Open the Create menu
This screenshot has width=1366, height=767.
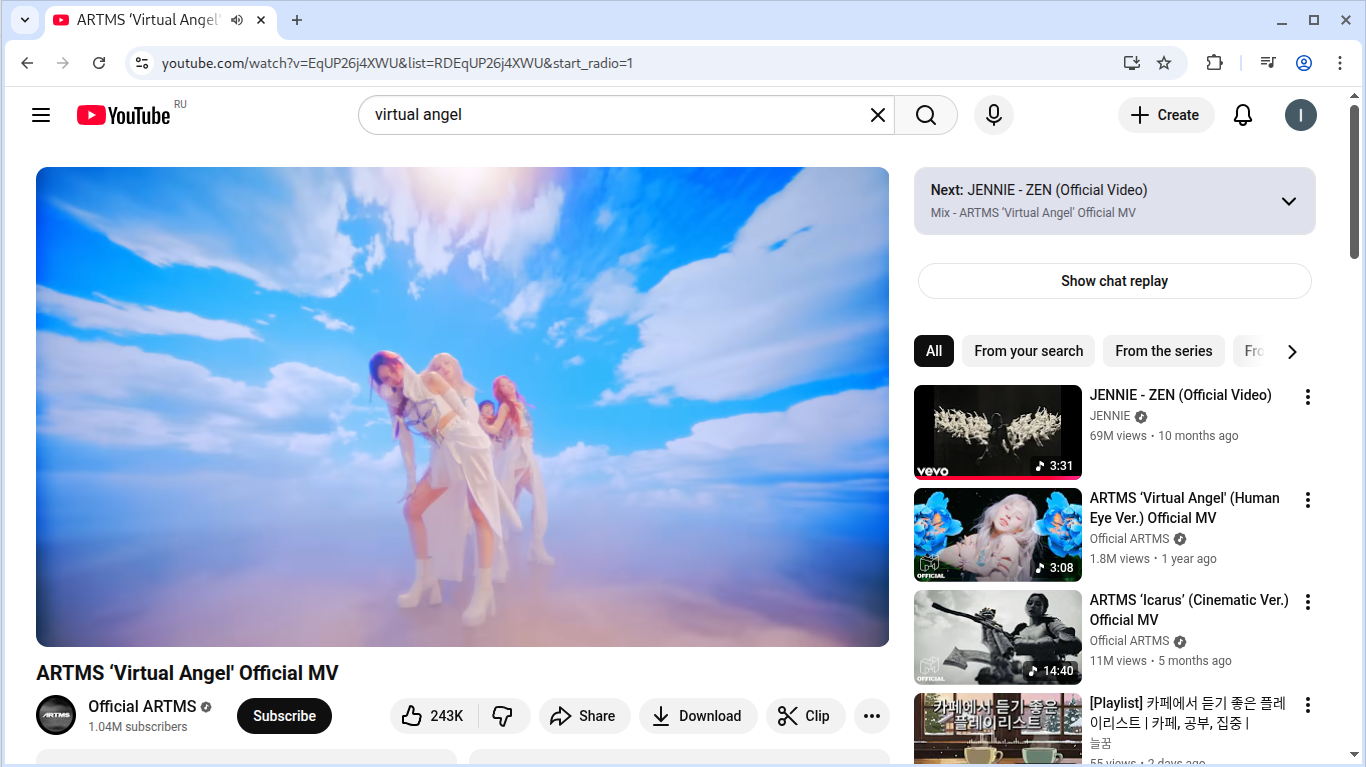click(x=1166, y=115)
